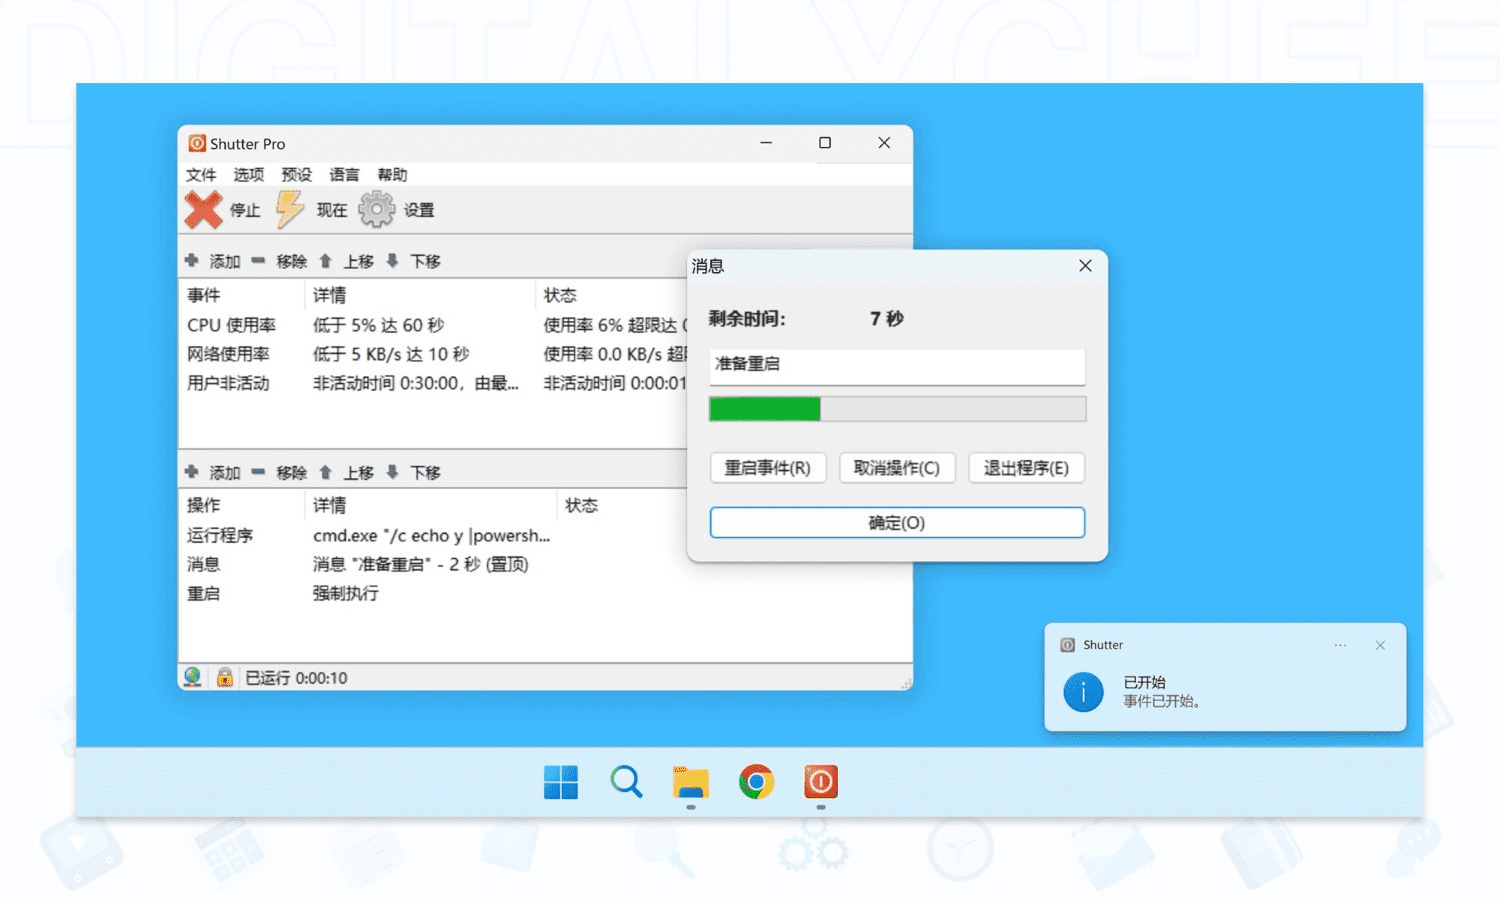The image size is (1500, 900).
Task: Dismiss the Shutter notification toast
Action: (x=1380, y=645)
